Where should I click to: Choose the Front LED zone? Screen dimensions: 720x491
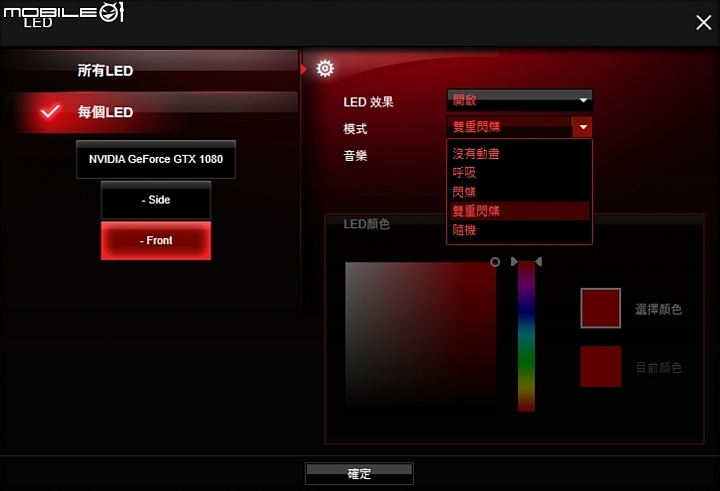click(156, 241)
